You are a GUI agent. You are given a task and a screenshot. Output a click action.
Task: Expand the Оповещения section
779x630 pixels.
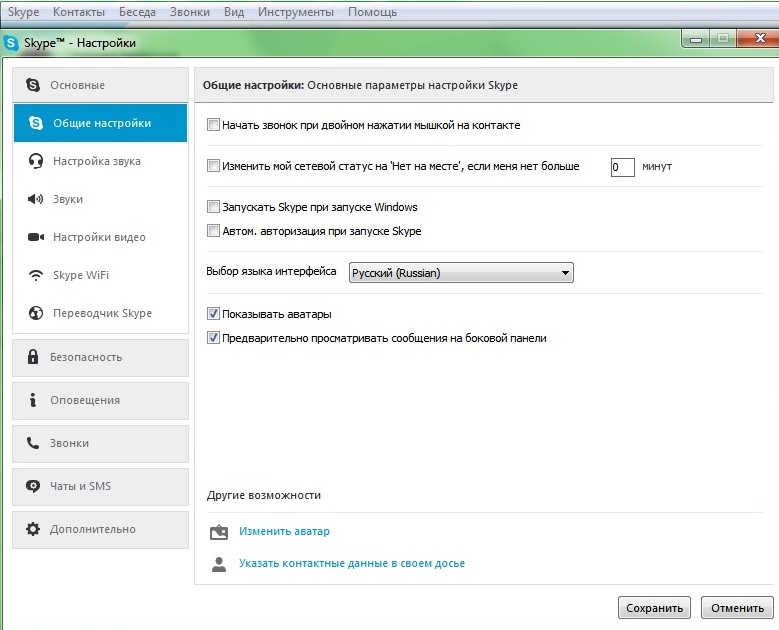[x=100, y=400]
